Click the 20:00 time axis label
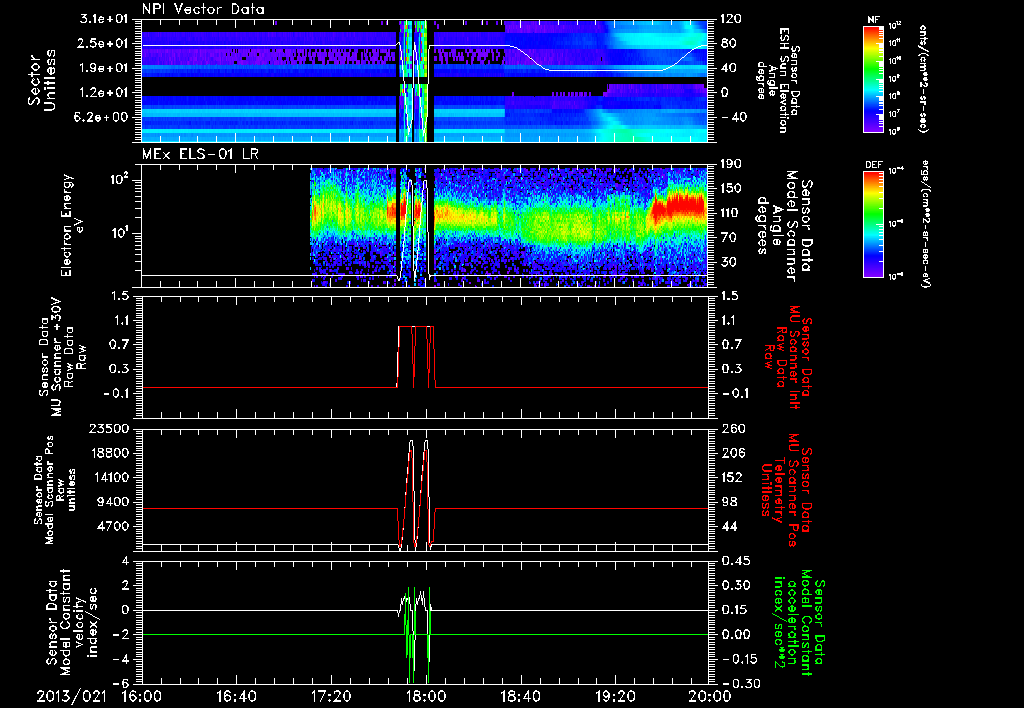1024x708 pixels. [x=710, y=696]
